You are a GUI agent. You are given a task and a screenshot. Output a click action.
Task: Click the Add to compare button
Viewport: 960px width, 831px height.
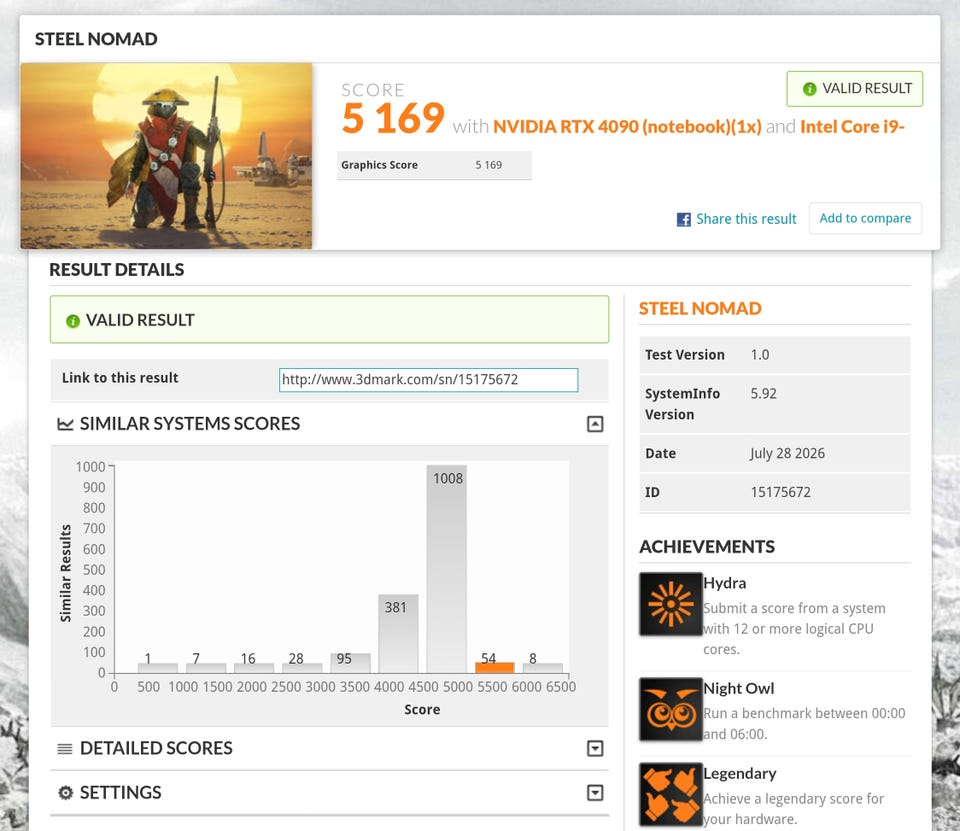tap(865, 218)
